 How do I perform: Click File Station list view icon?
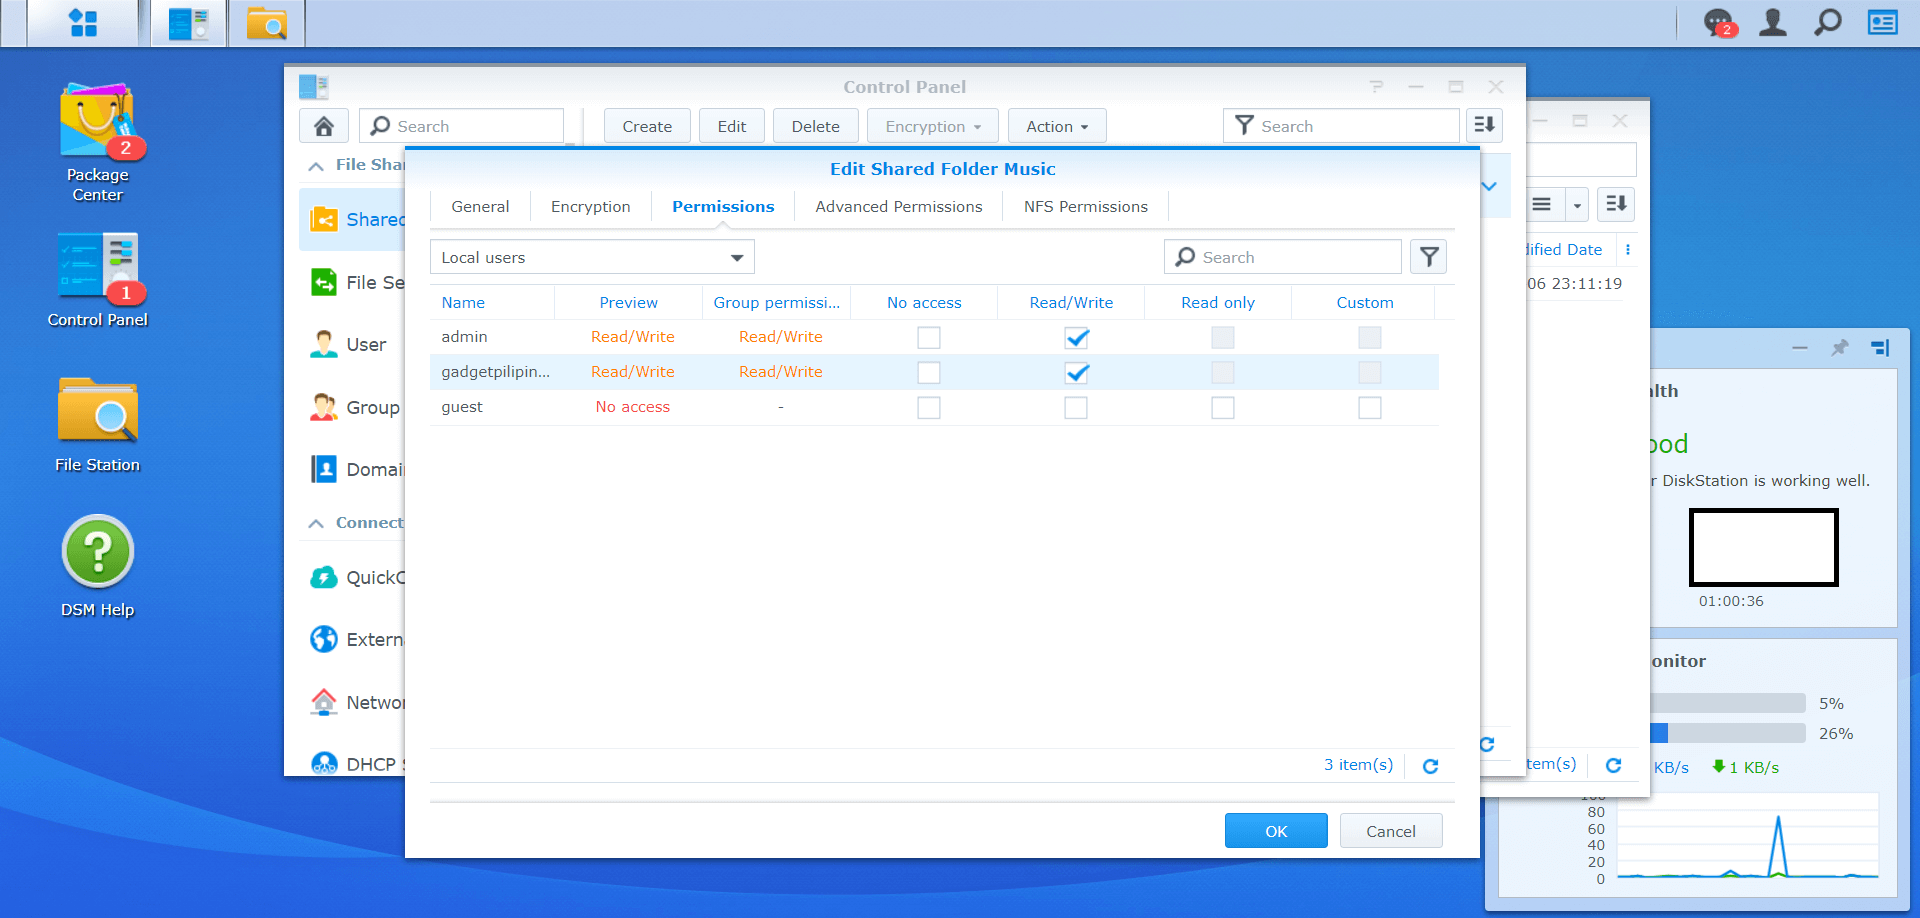pyautogui.click(x=1542, y=204)
